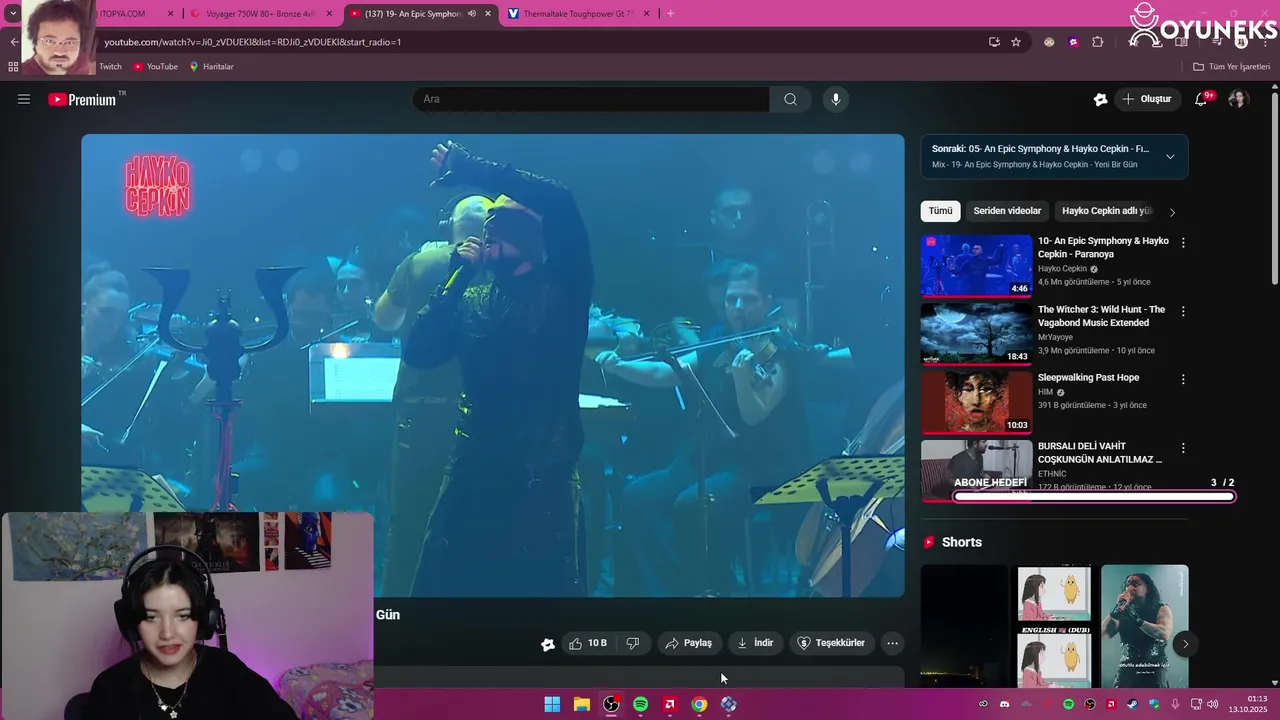Open options menu for The Witcher 3 video
Image resolution: width=1280 pixels, height=720 pixels.
[1183, 312]
